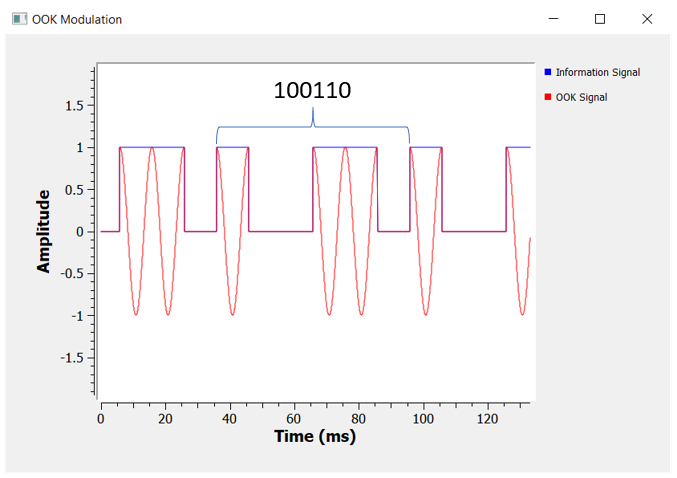Click the "Amplitude" axis title
The height and width of the screenshot is (478, 677).
[x=44, y=231]
